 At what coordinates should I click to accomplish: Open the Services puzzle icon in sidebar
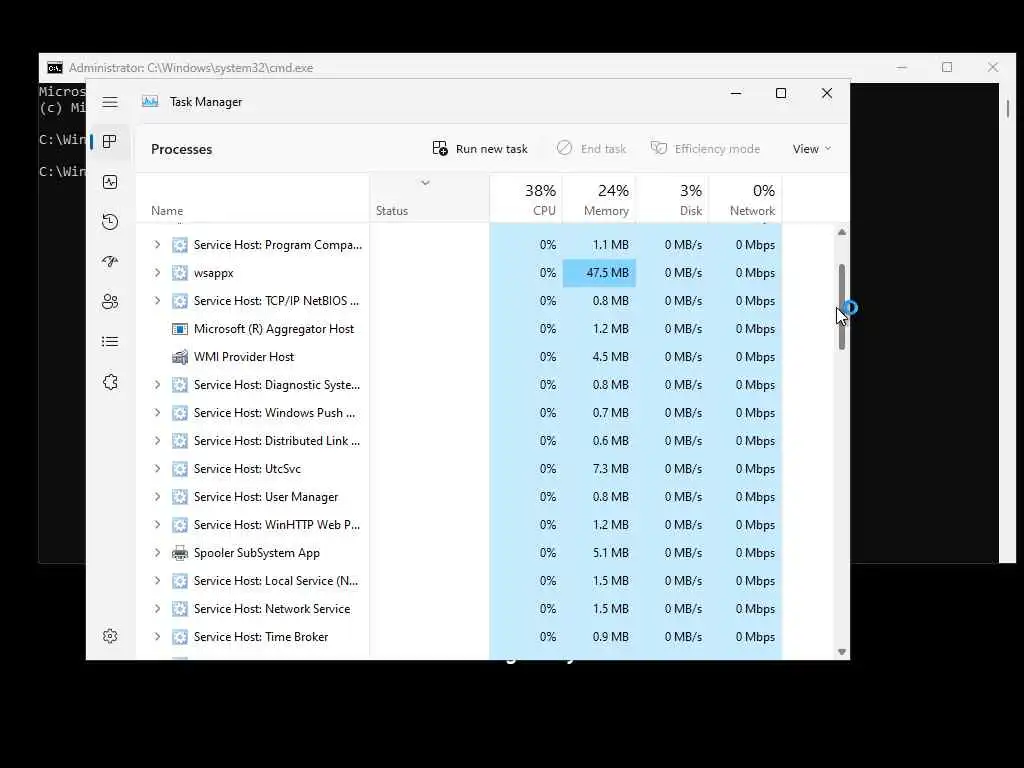(x=110, y=381)
